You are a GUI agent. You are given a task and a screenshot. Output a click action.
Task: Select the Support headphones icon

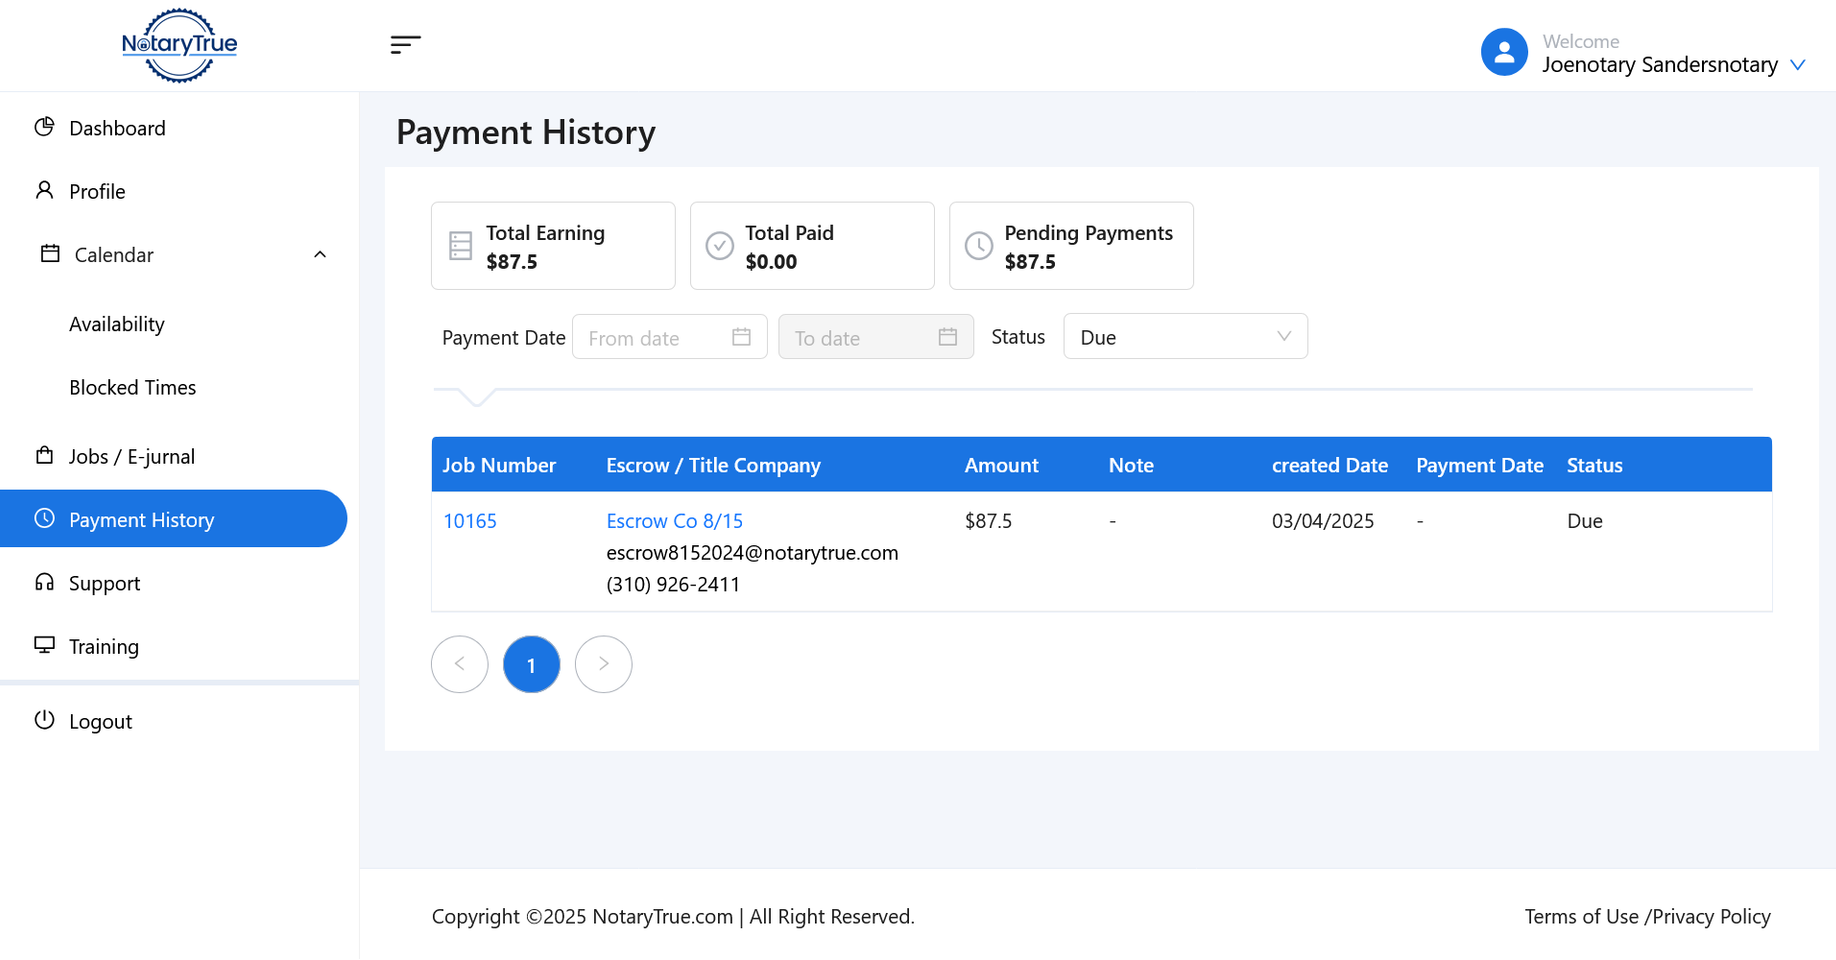(x=44, y=582)
